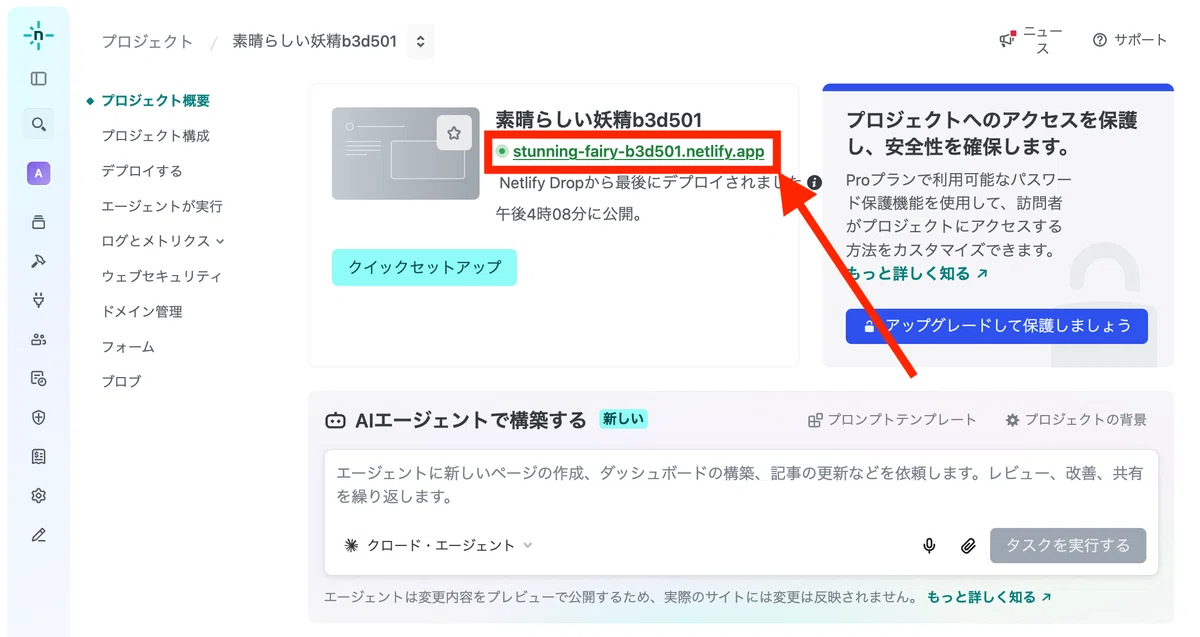
Task: Click the purple A team avatar
Action: click(x=38, y=173)
